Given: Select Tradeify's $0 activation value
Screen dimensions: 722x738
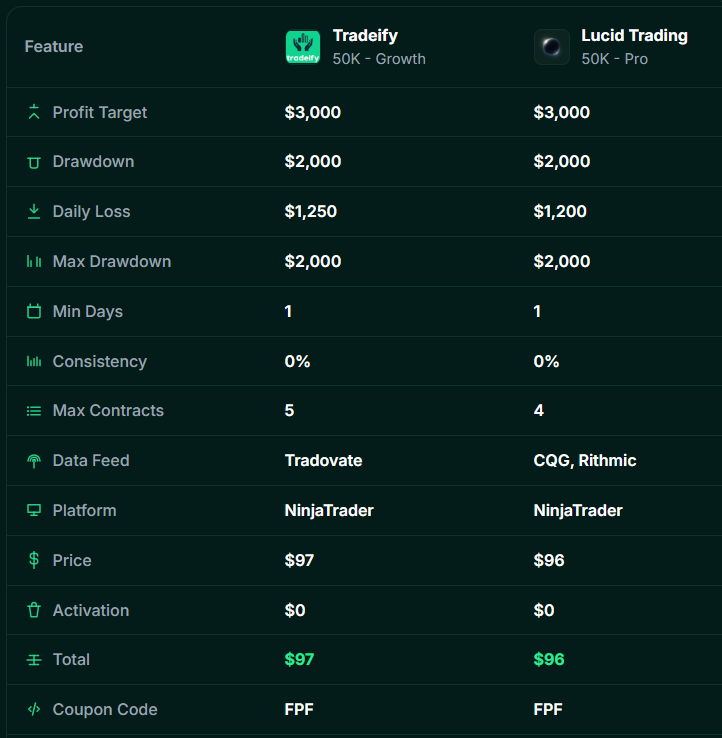Looking at the screenshot, I should (x=295, y=610).
